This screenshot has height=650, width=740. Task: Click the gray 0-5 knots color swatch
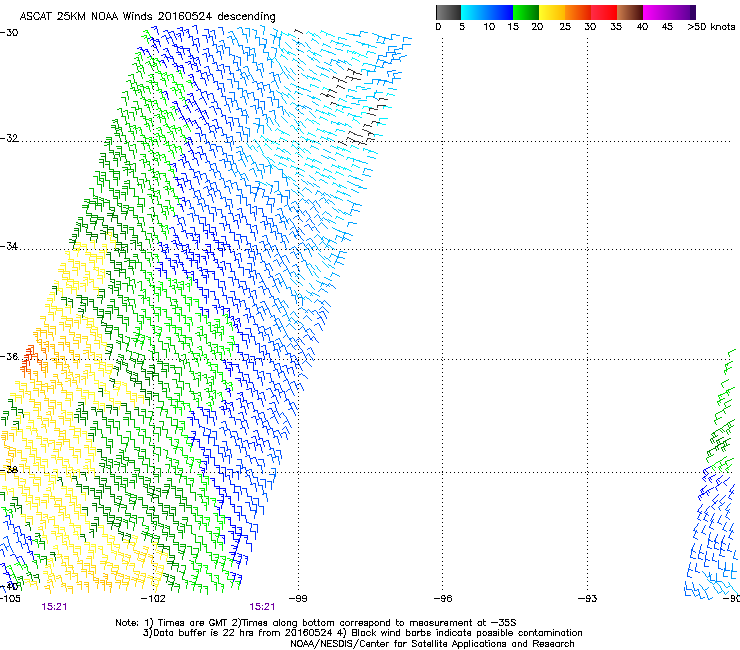pos(448,12)
